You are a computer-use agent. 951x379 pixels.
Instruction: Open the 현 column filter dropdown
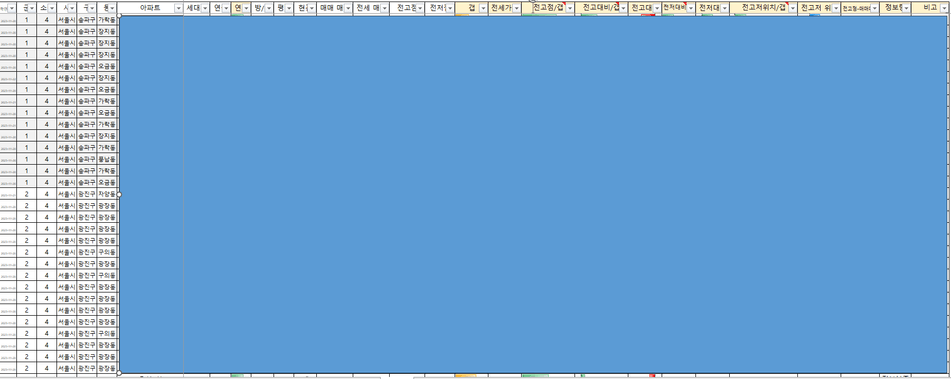tap(311, 8)
